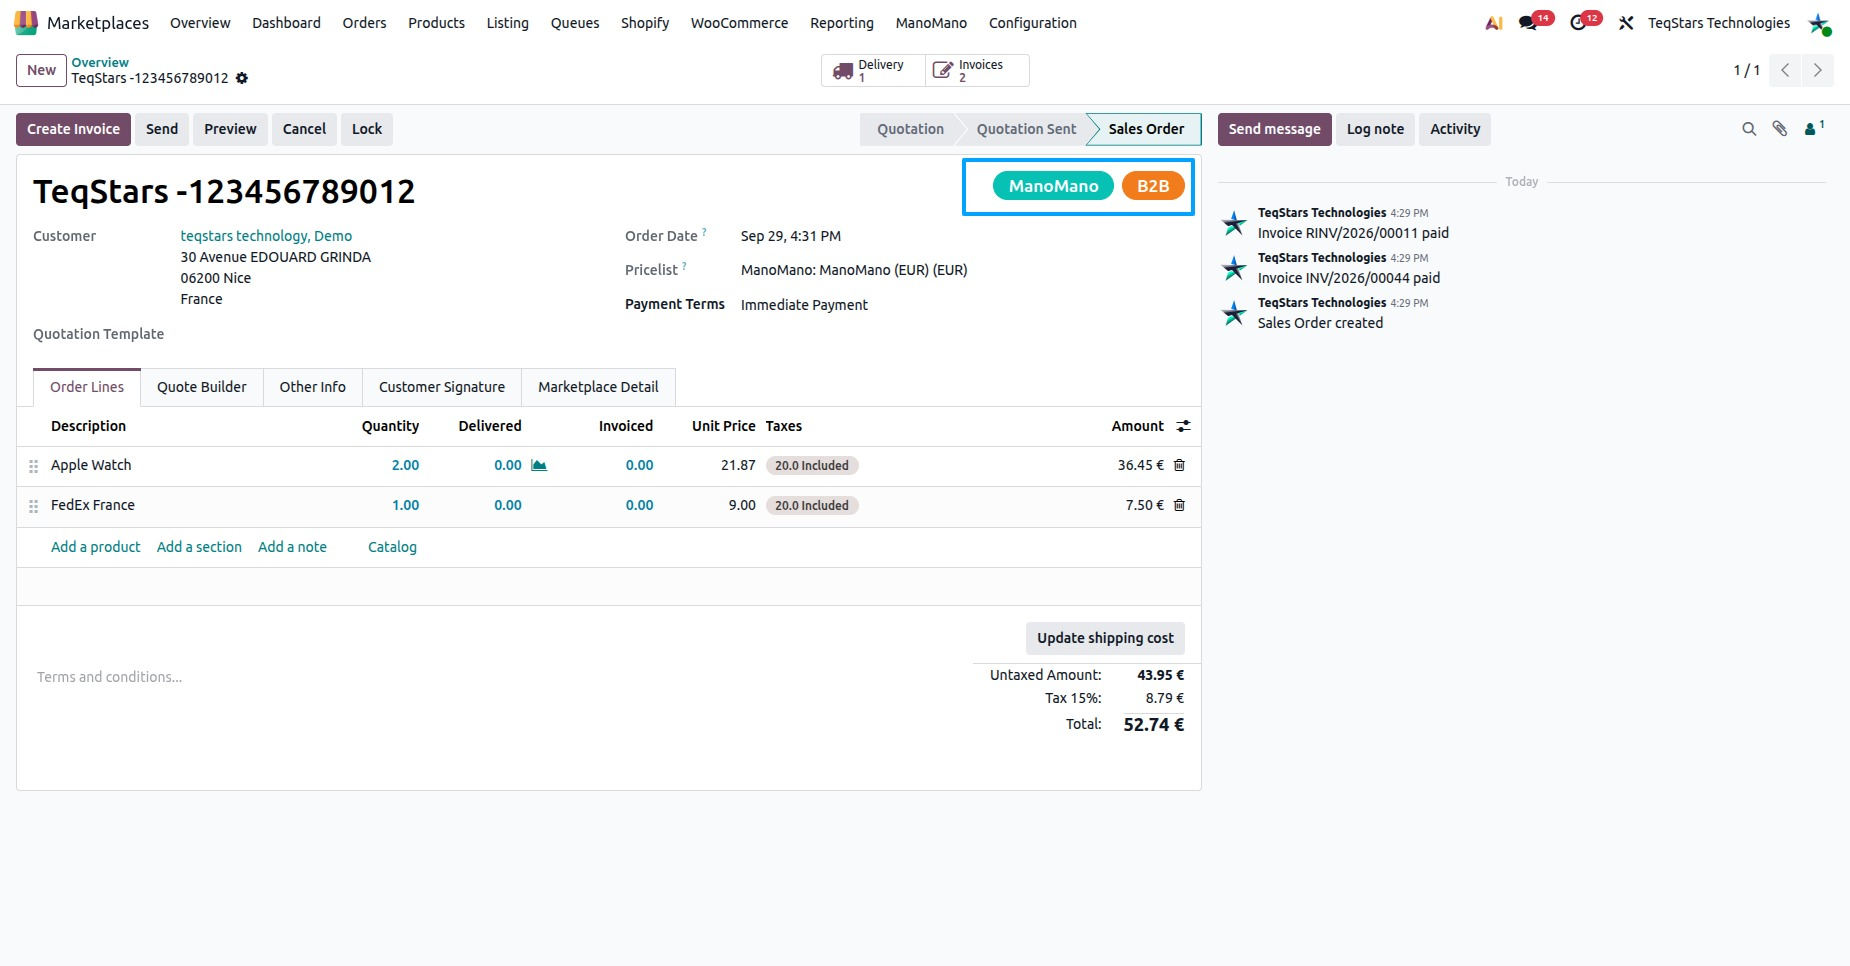
Task: Open the Reporting menu
Action: click(842, 23)
